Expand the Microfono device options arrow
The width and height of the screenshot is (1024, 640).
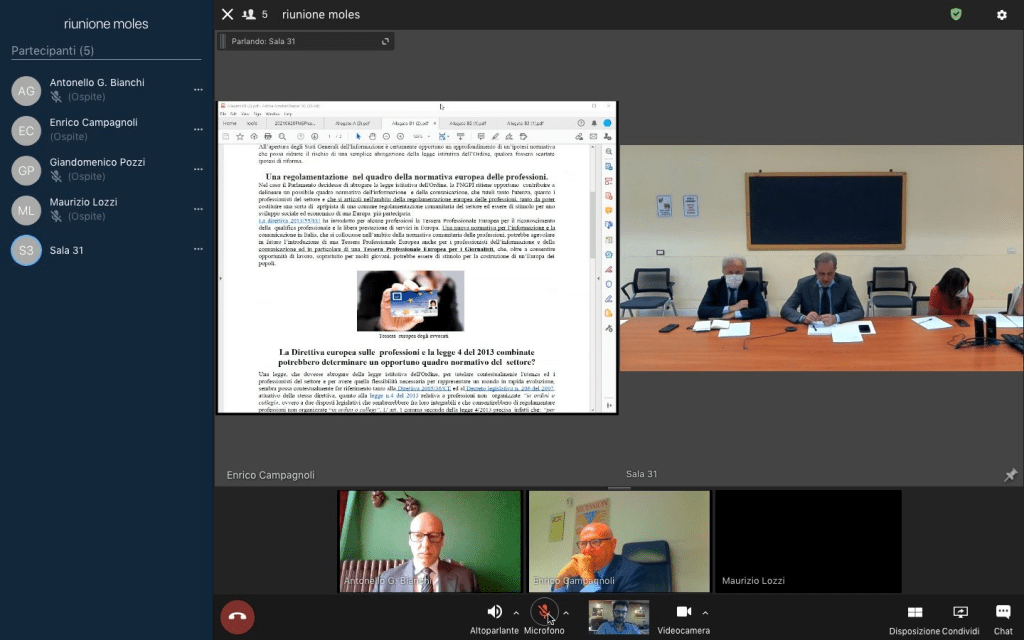(x=566, y=612)
